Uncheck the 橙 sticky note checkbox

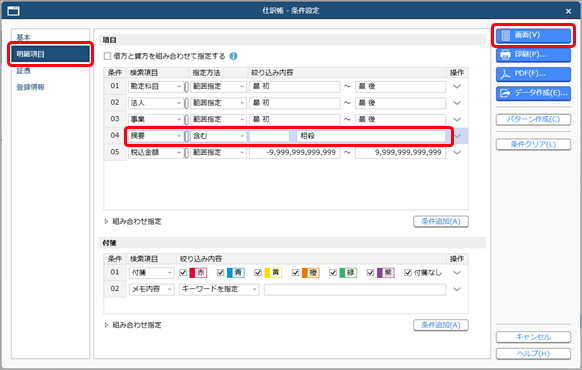pyautogui.click(x=295, y=273)
